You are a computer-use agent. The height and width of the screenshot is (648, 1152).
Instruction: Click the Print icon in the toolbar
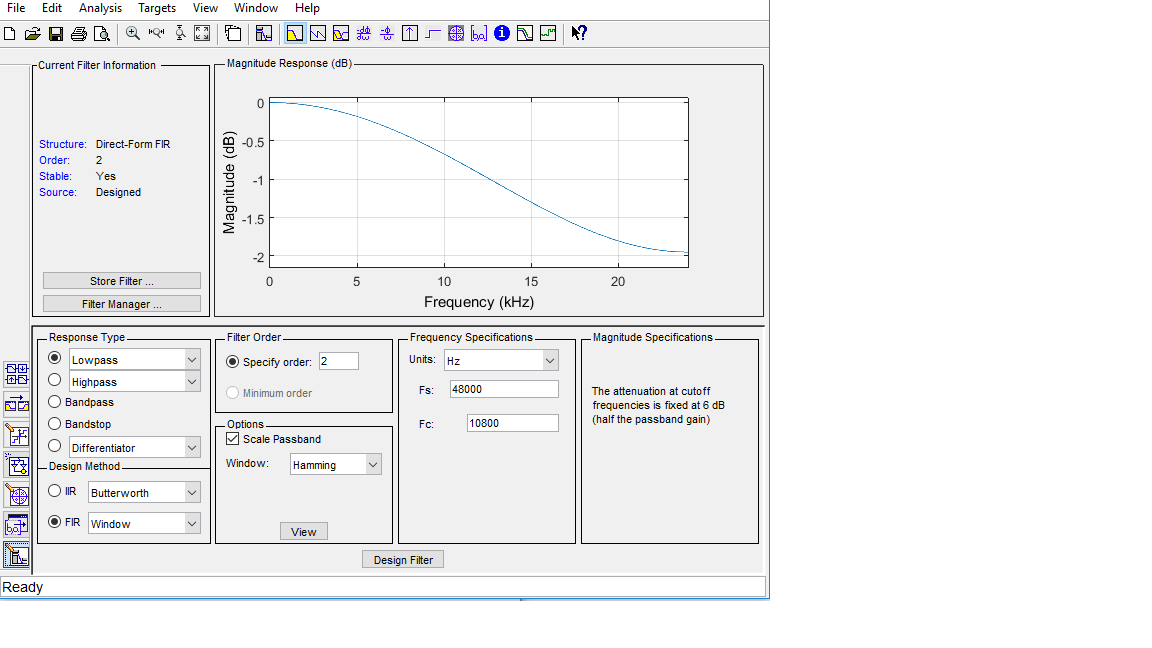(x=79, y=33)
